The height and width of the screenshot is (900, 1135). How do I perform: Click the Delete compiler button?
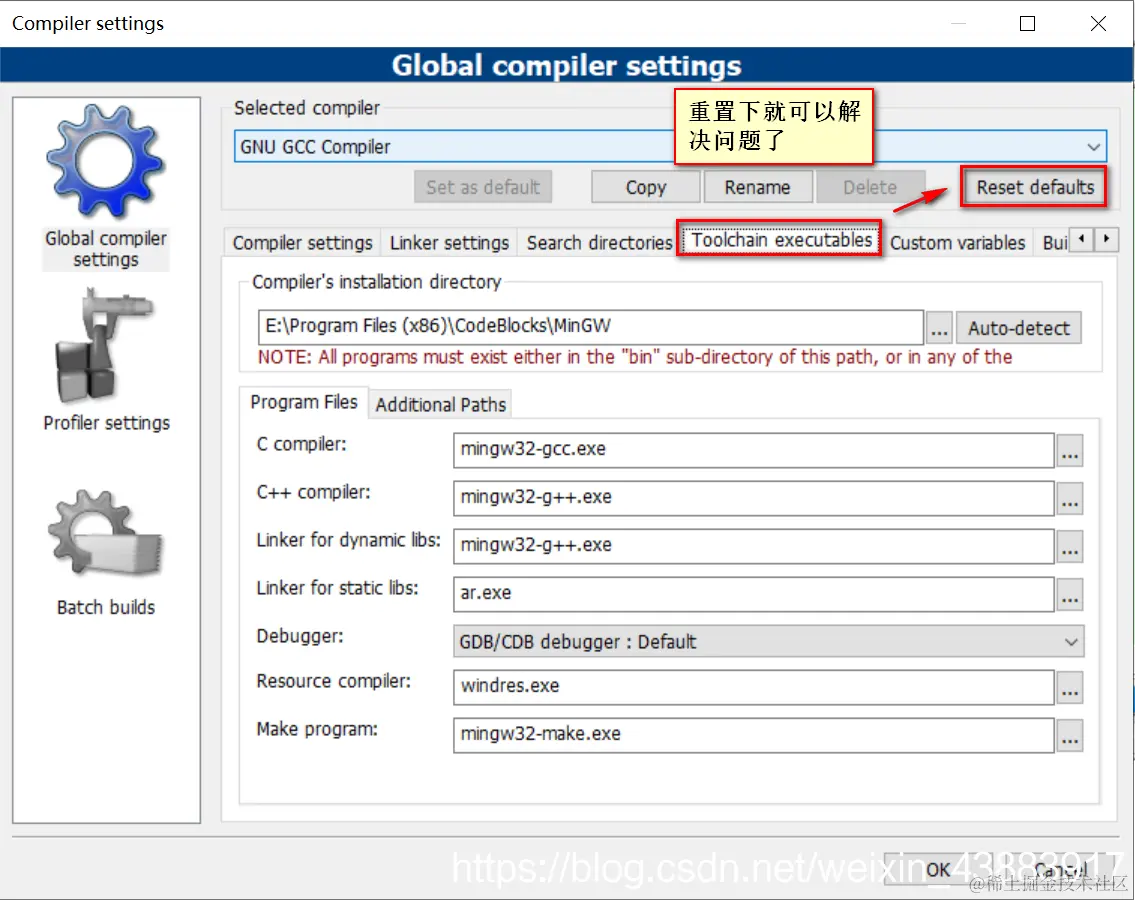pos(870,188)
